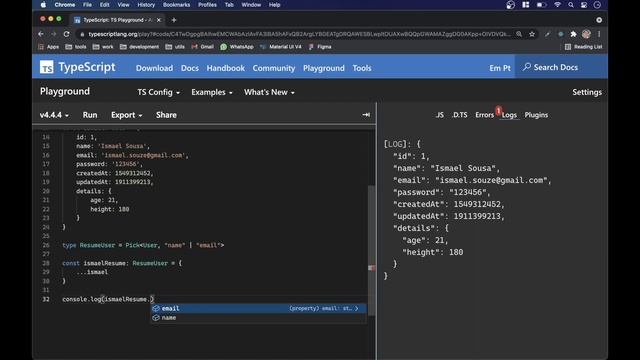Open Spotlight search in the menu bar

pyautogui.click(x=571, y=5)
